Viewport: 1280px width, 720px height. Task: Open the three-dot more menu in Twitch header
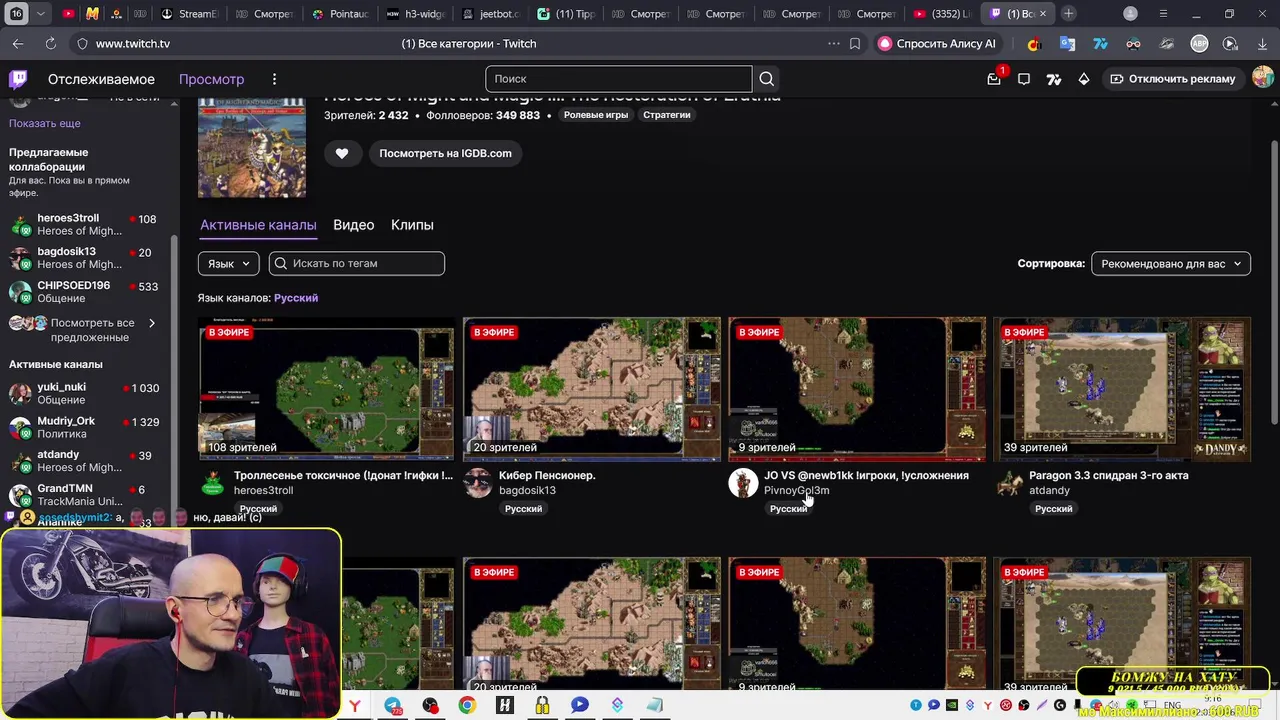pos(274,79)
